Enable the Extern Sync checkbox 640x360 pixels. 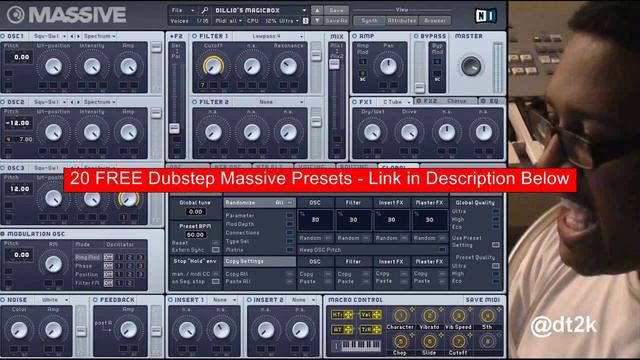coord(216,250)
